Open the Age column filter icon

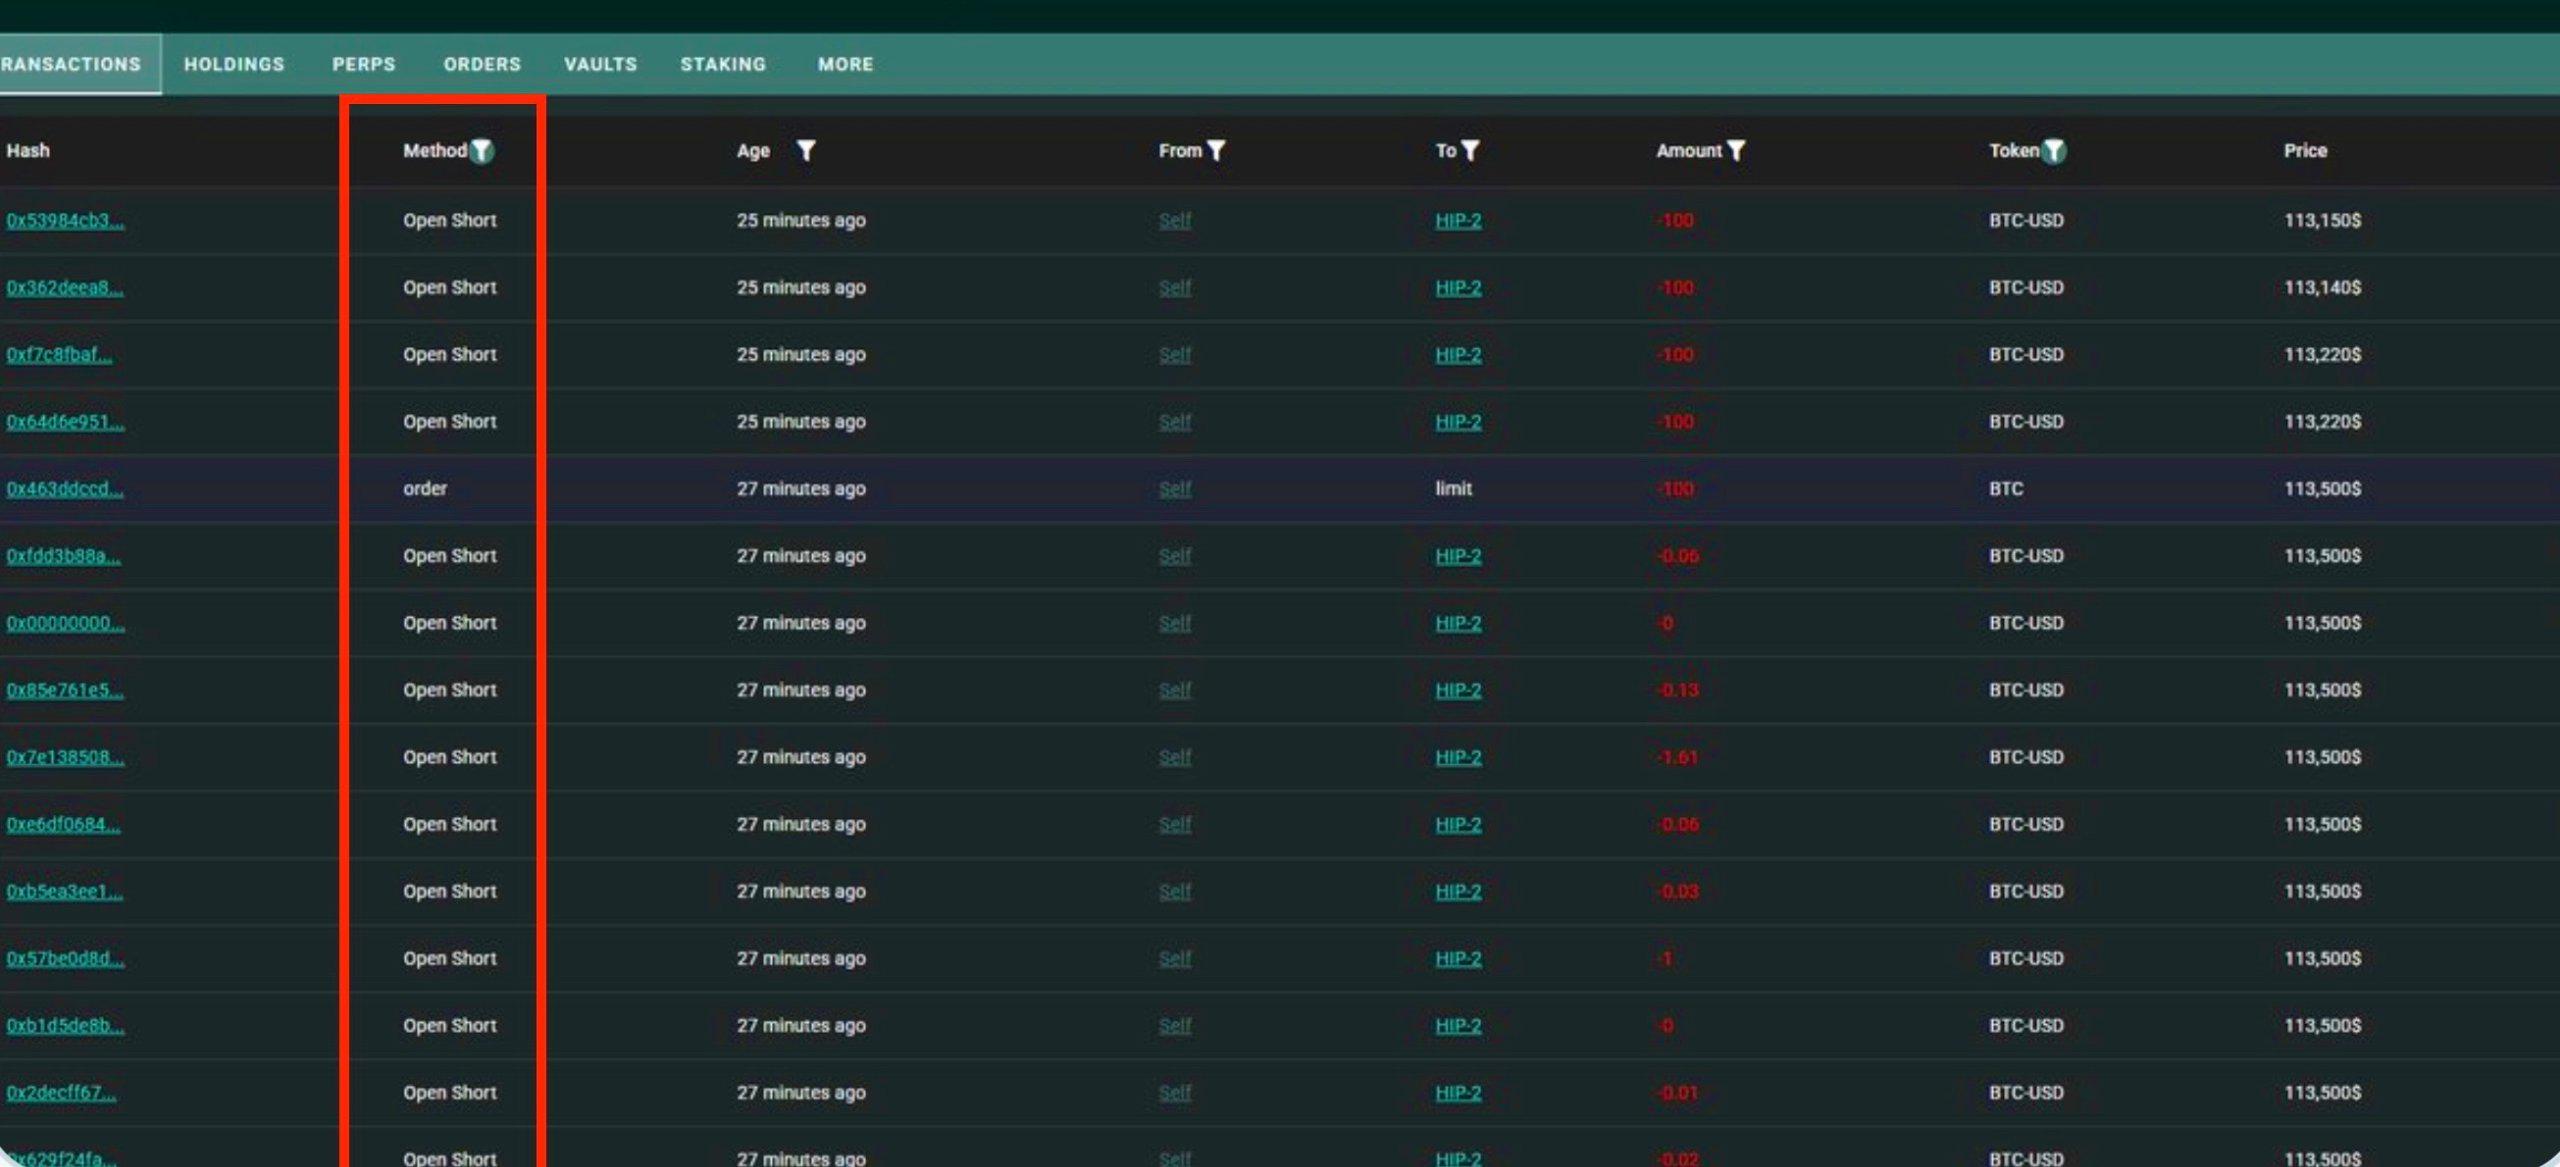[805, 150]
